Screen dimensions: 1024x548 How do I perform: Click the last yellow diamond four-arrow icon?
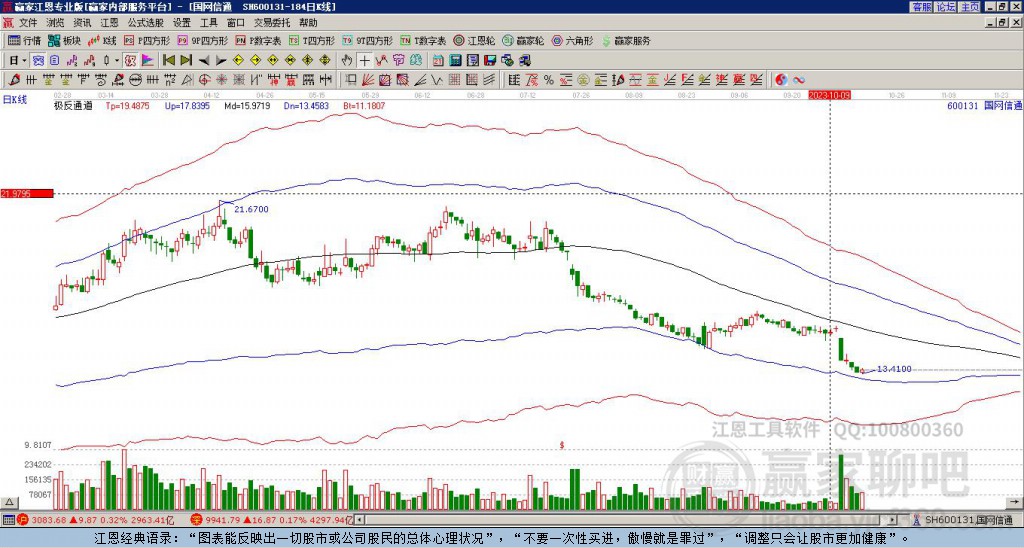point(325,61)
